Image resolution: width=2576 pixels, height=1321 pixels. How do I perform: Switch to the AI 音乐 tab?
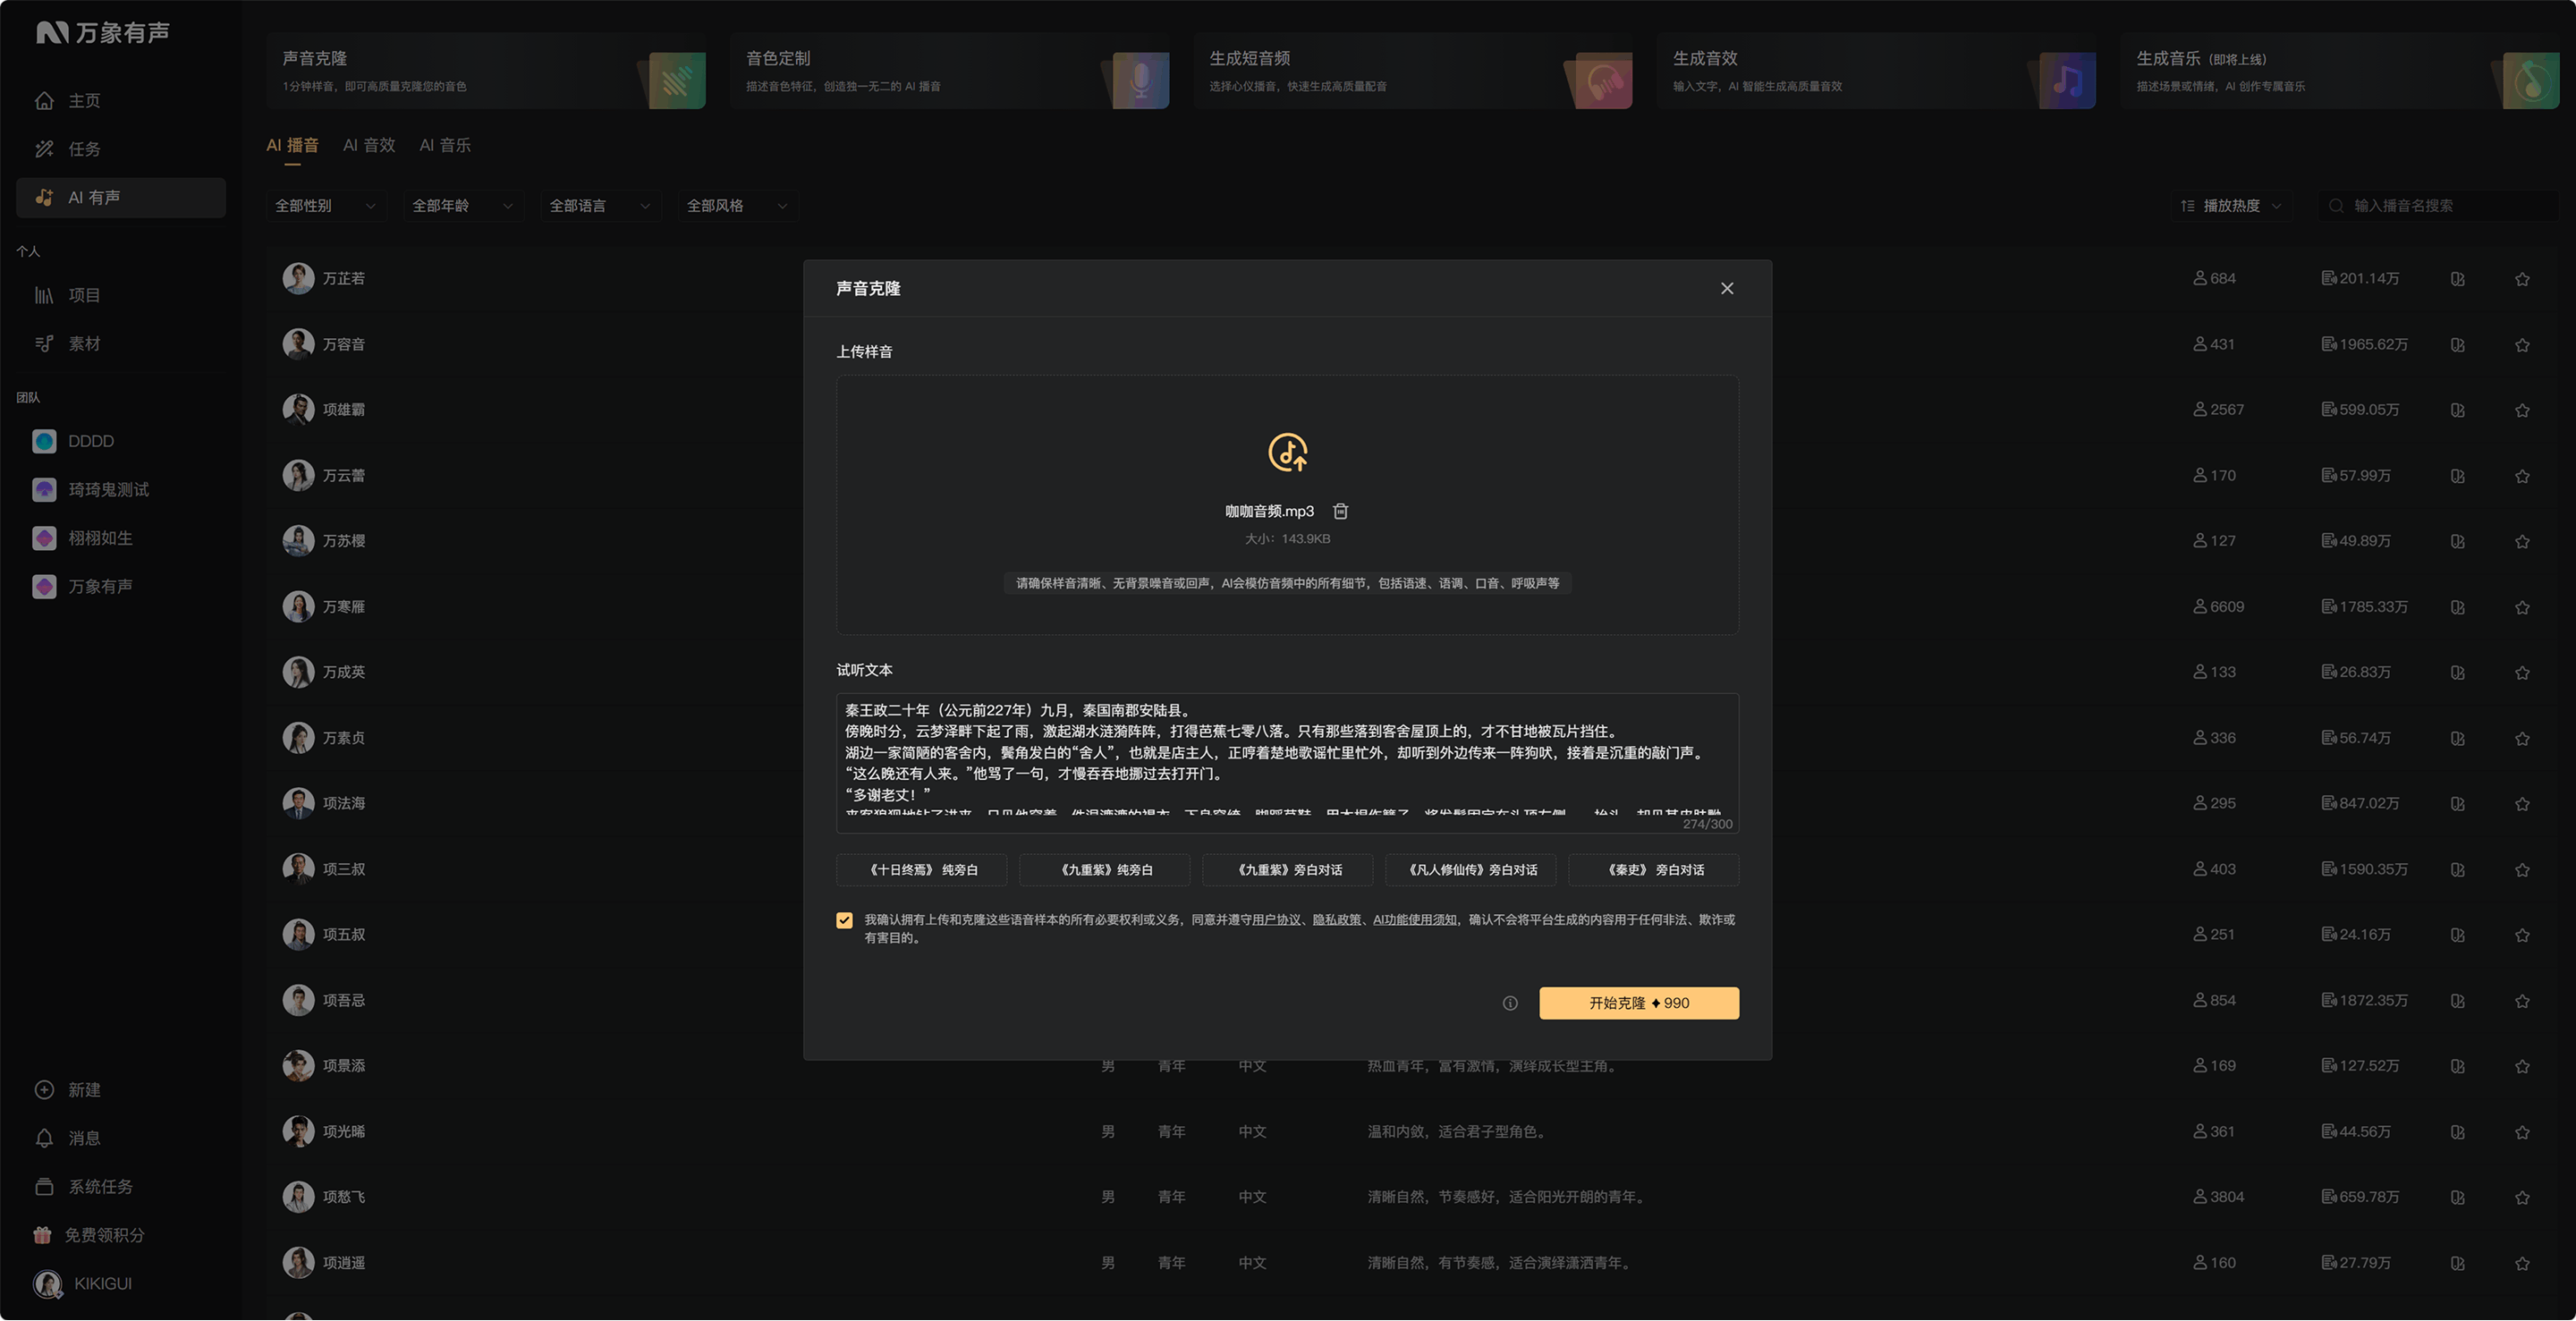click(445, 145)
